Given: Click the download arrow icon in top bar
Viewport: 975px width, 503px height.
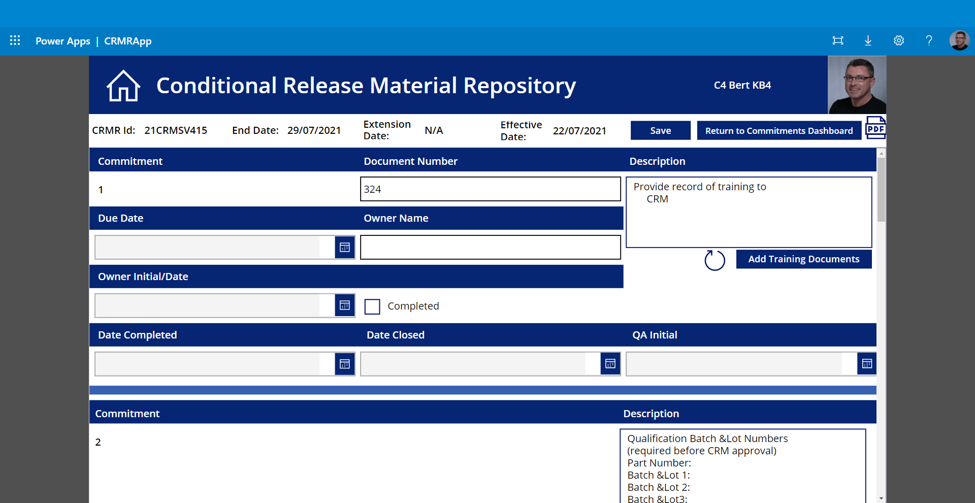Looking at the screenshot, I should pos(868,41).
